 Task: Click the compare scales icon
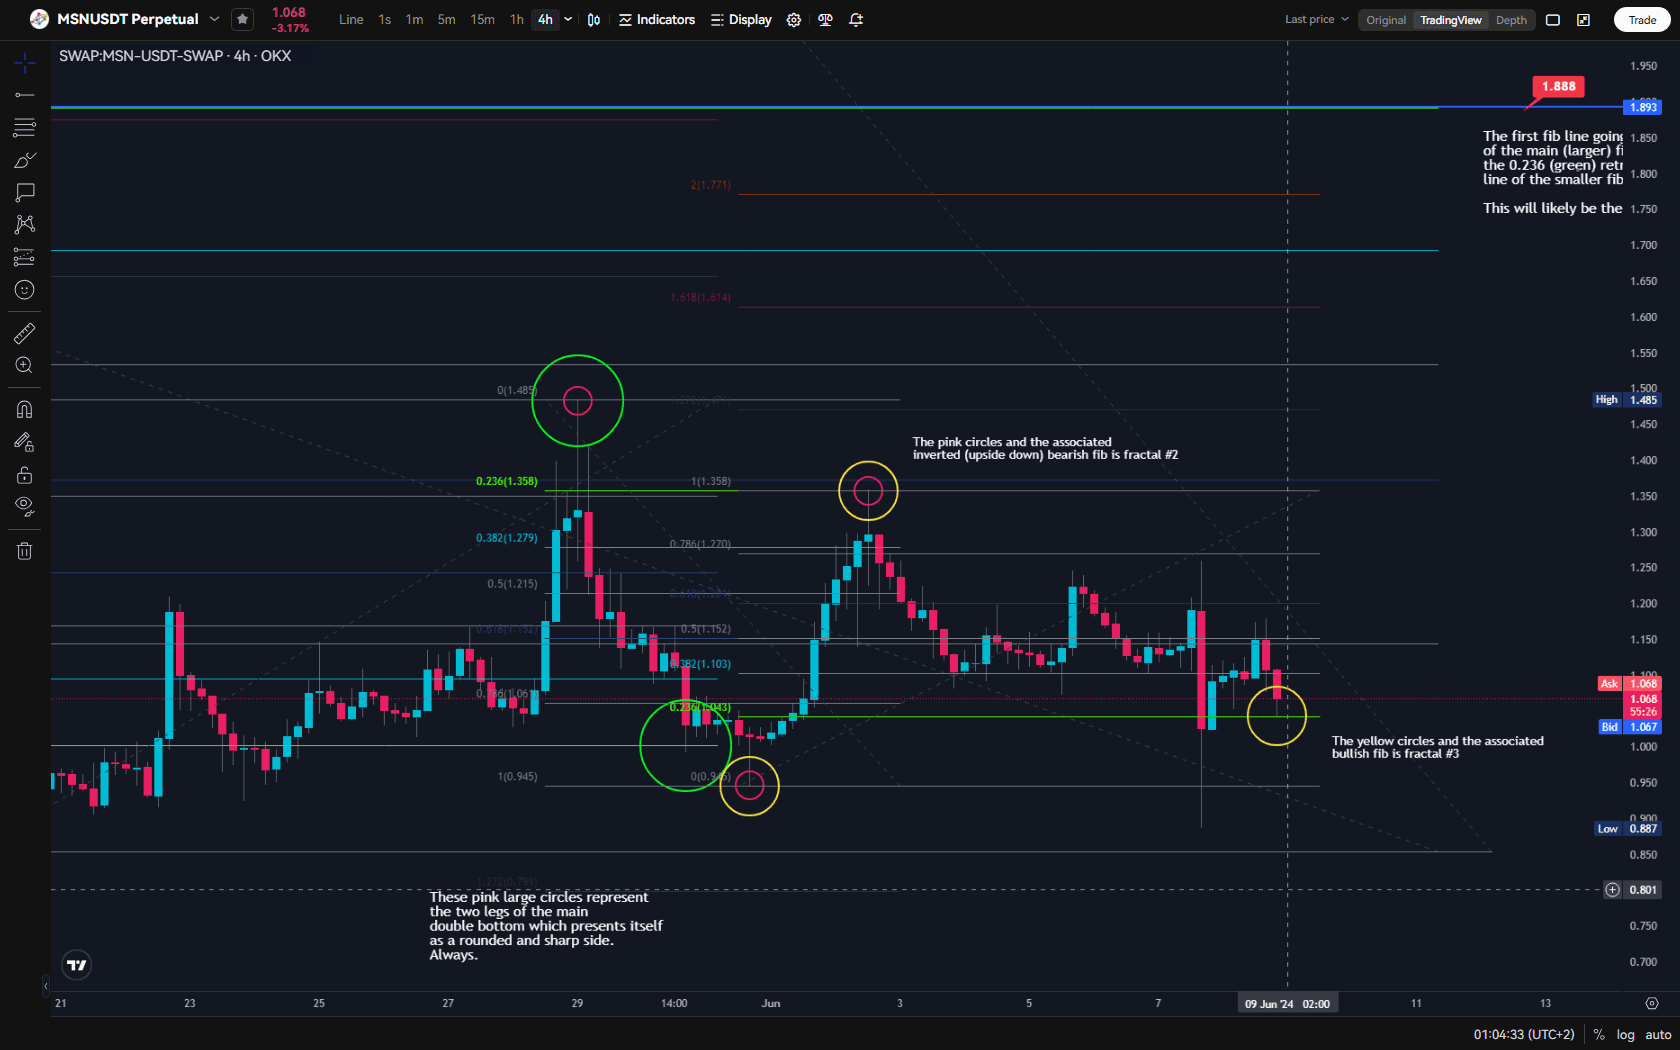click(x=825, y=20)
